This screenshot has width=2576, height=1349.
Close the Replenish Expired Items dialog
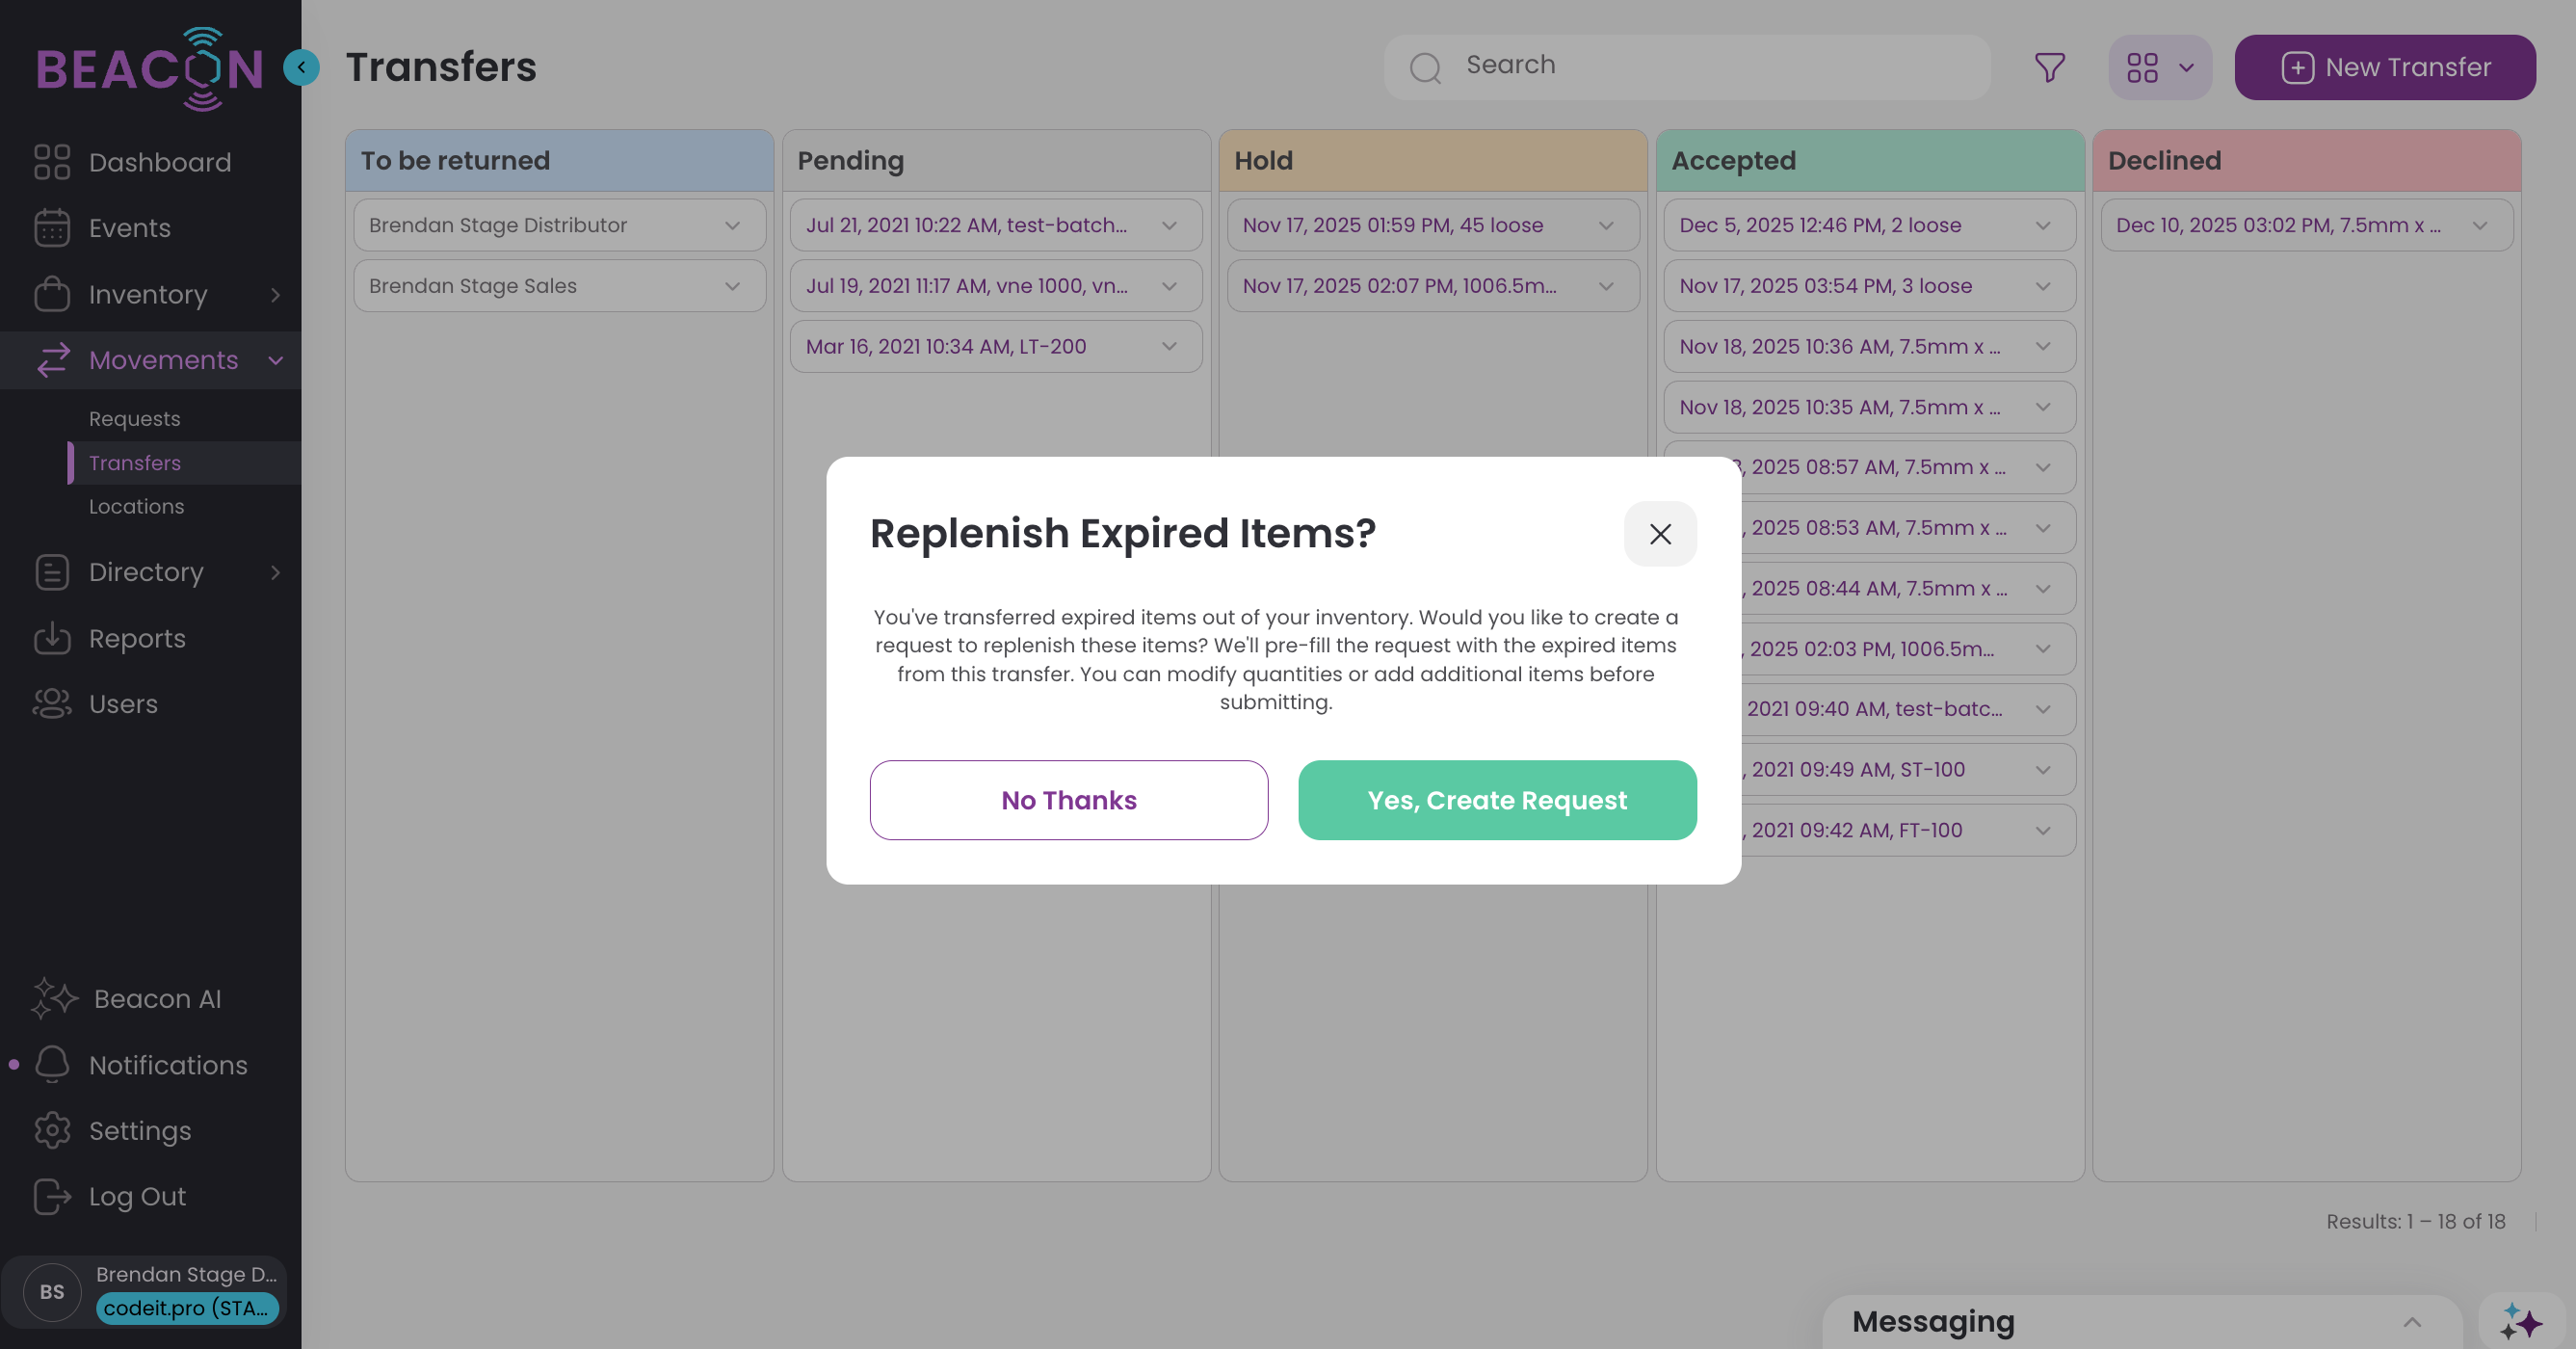point(1659,534)
